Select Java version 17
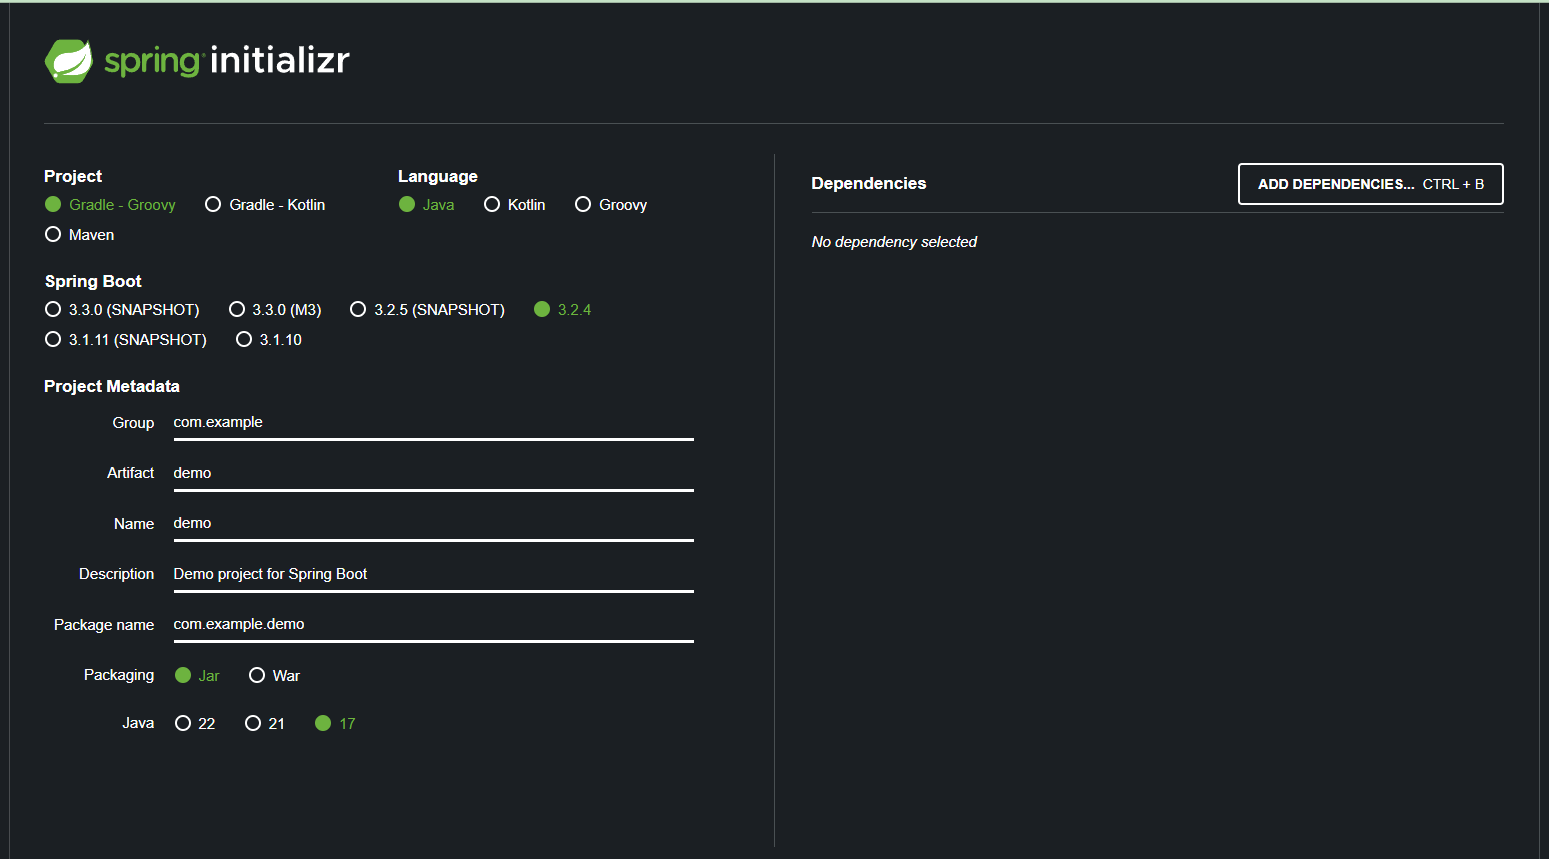 tap(335, 723)
